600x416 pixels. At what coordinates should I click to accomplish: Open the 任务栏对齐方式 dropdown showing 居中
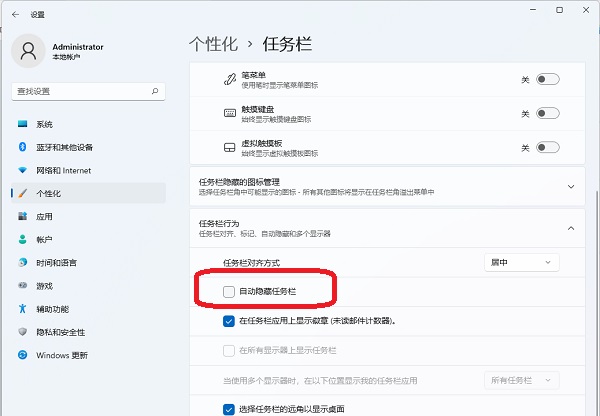(522, 263)
